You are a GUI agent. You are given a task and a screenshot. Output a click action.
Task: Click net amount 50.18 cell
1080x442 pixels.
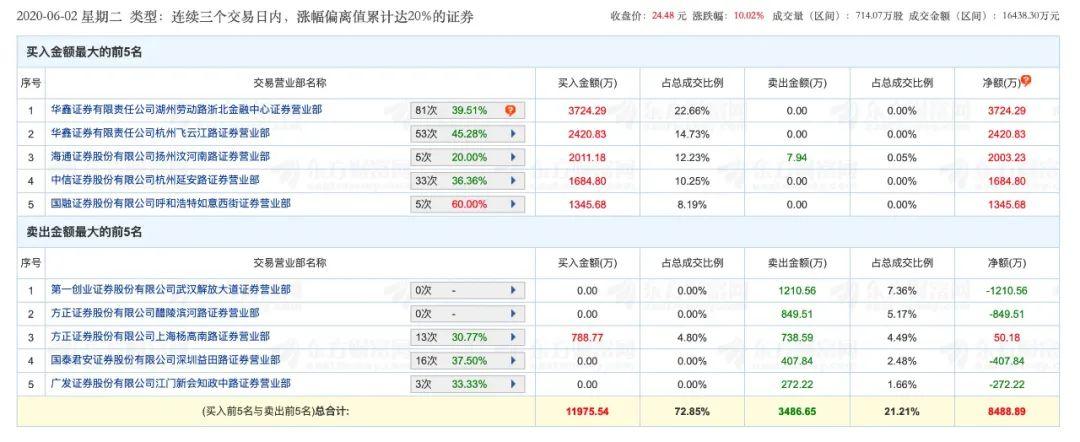click(x=1006, y=337)
